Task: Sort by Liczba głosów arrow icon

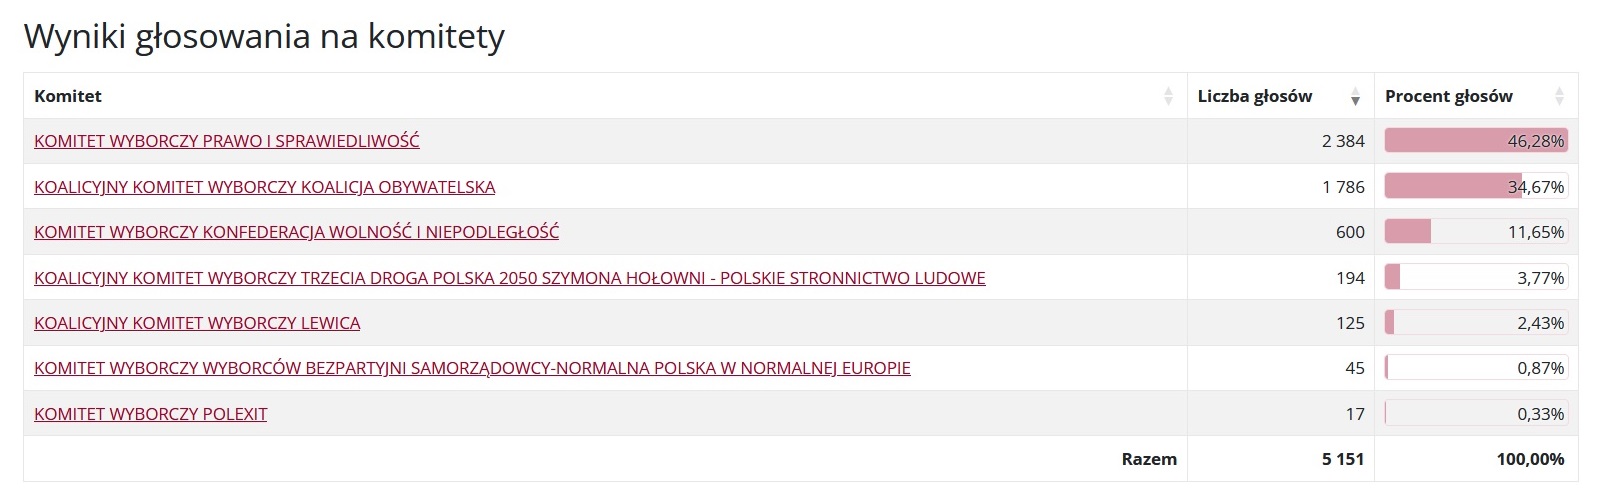Action: pos(1355,96)
